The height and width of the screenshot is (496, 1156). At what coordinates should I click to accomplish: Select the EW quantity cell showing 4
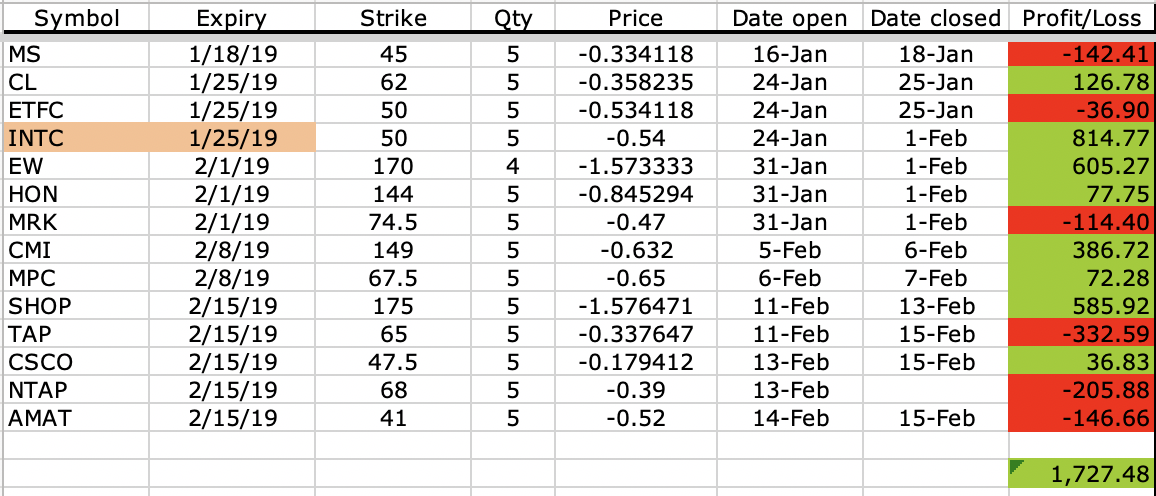(513, 166)
